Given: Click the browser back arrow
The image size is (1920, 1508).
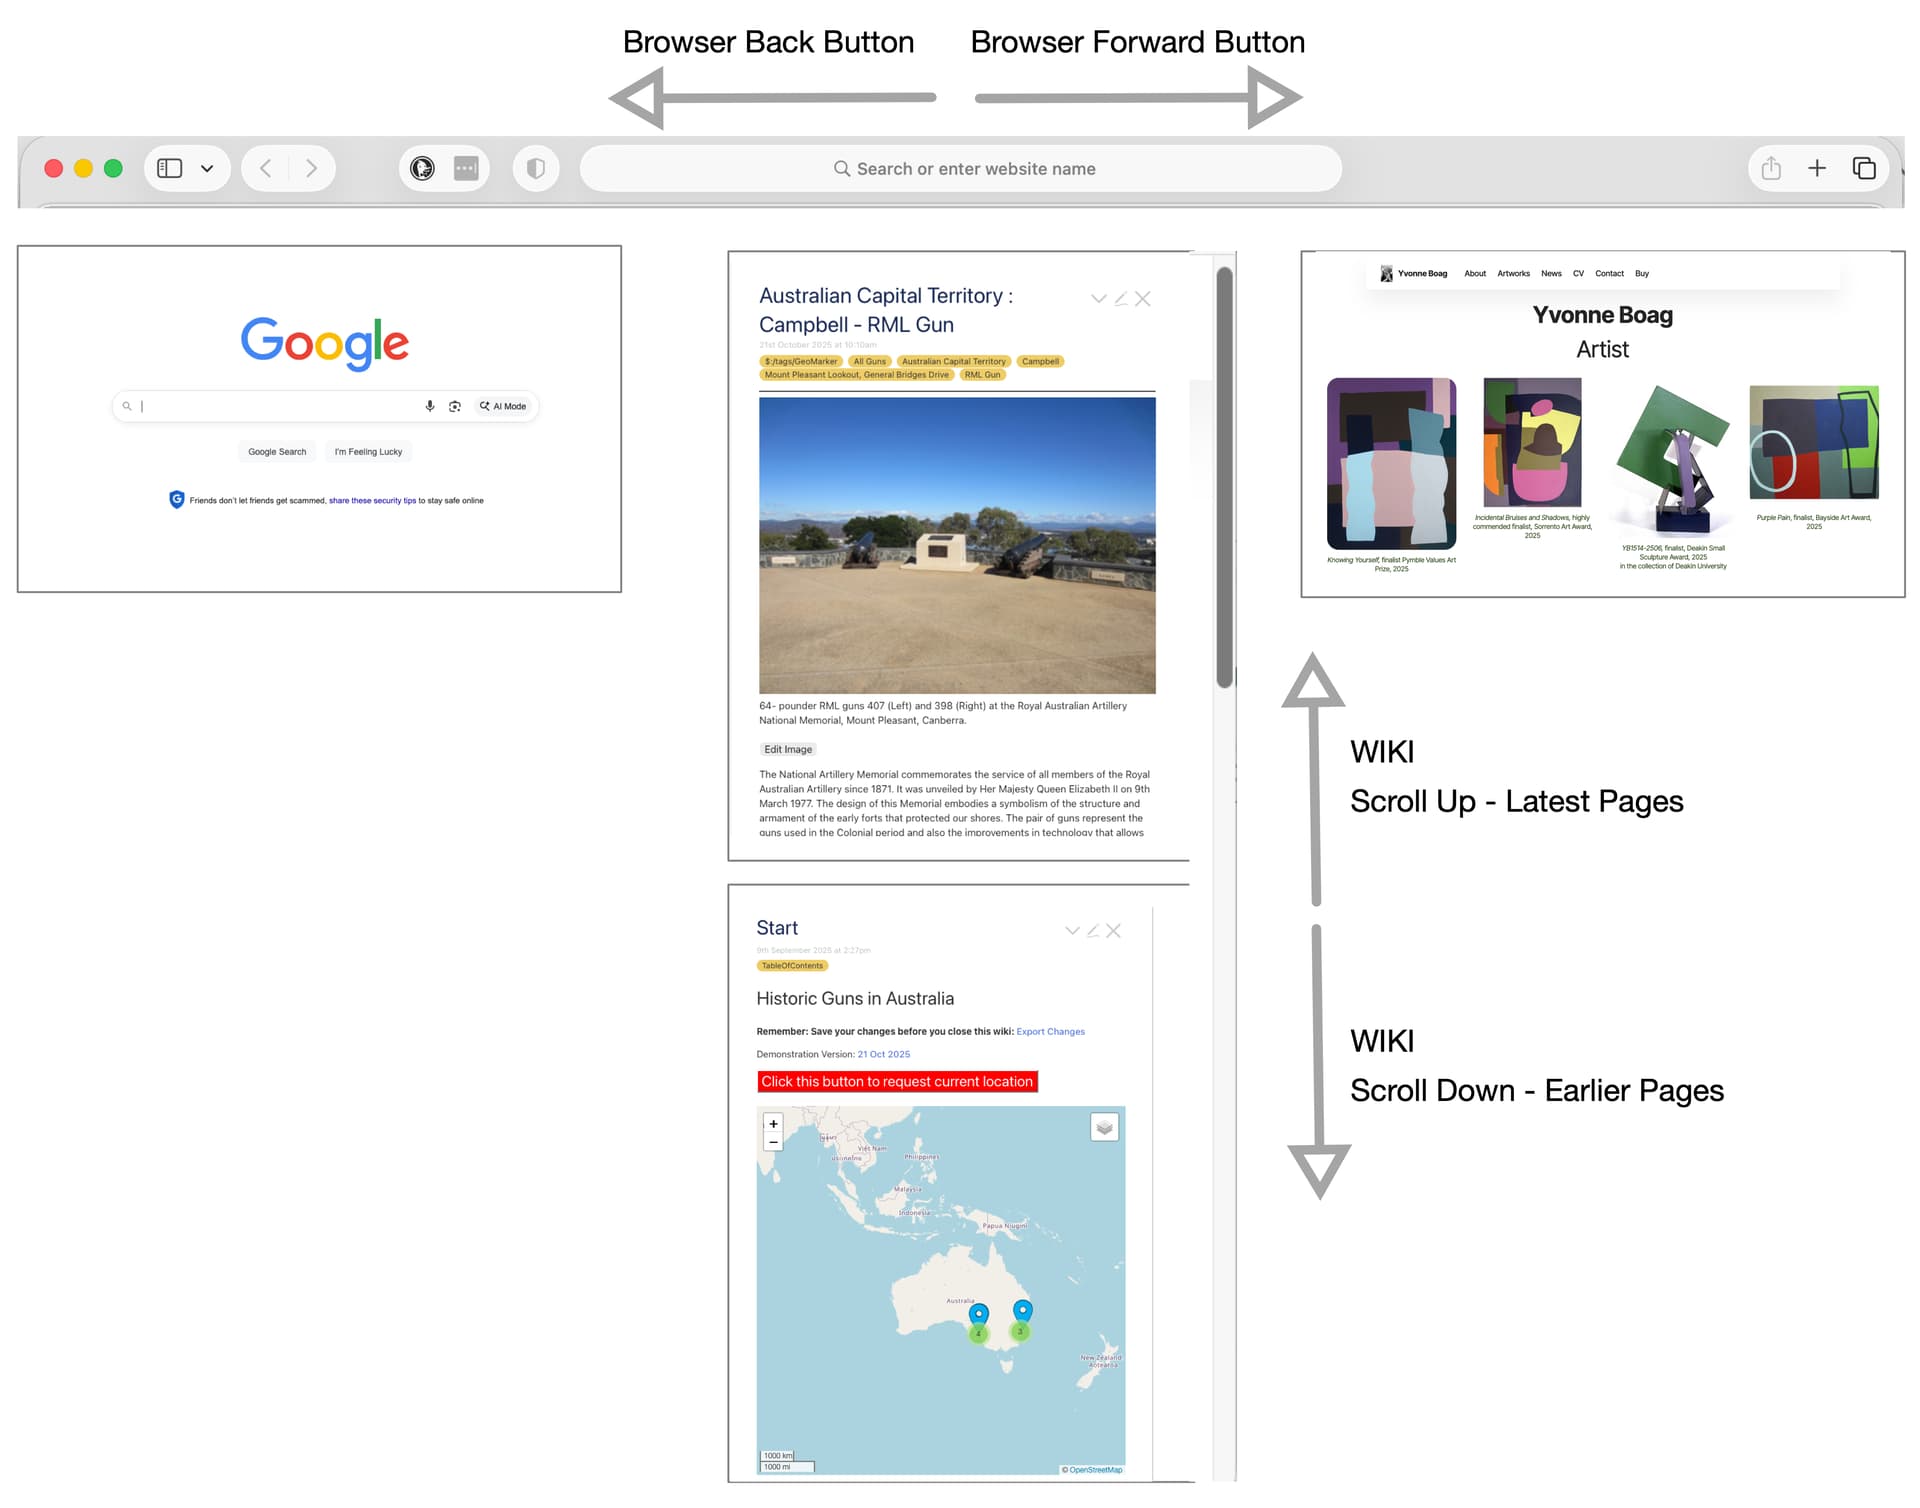Looking at the screenshot, I should coord(266,168).
